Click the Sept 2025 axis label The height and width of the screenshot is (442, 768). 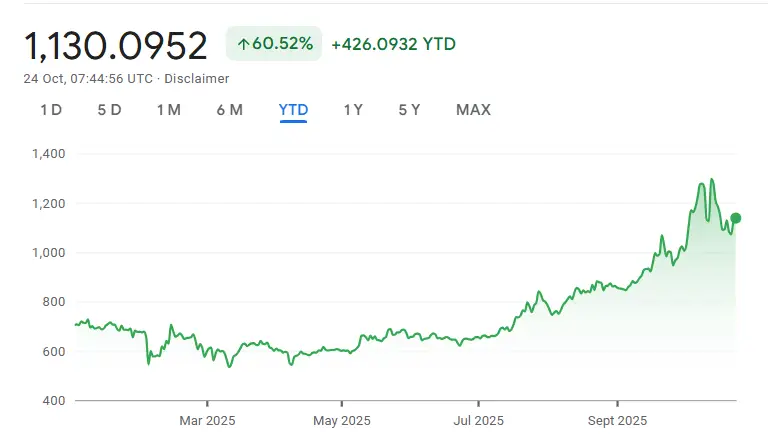pos(617,420)
